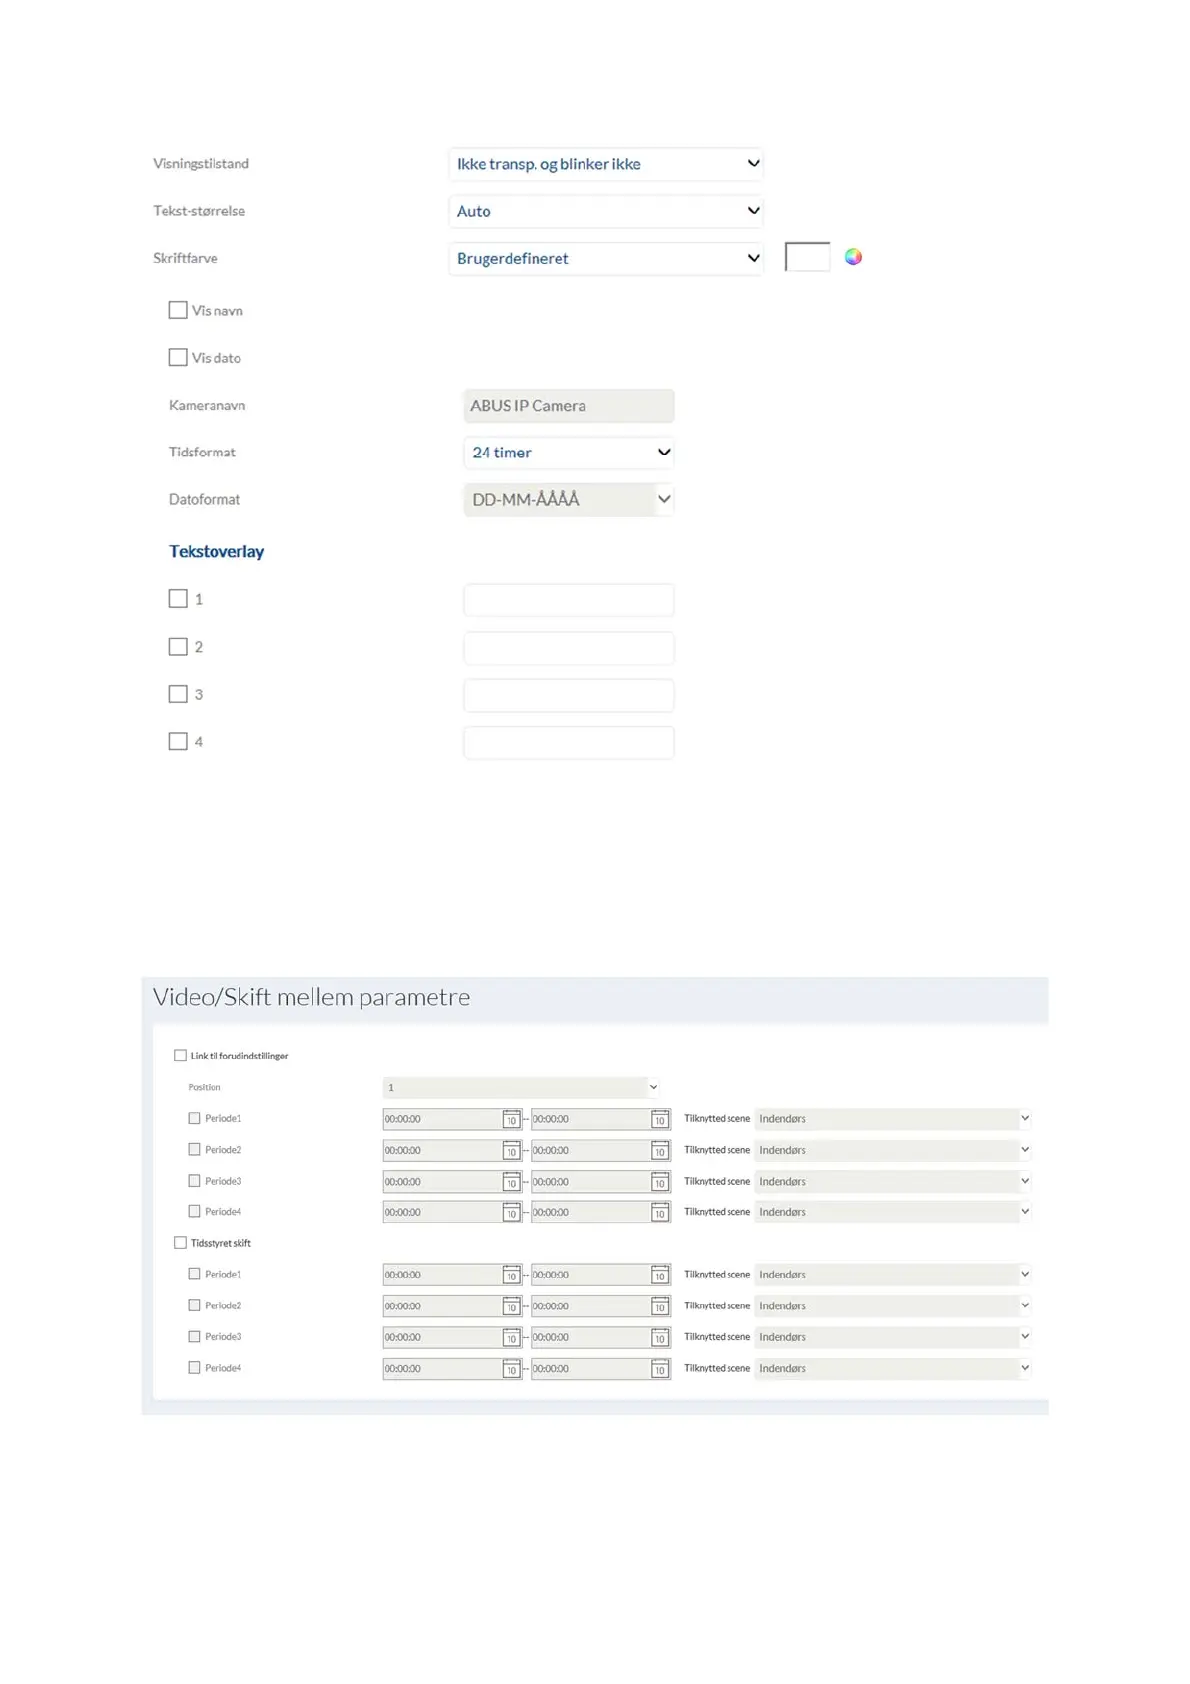Image resolution: width=1190 pixels, height=1684 pixels.
Task: Enable the Tidsstyret skift checkbox
Action: 180,1243
